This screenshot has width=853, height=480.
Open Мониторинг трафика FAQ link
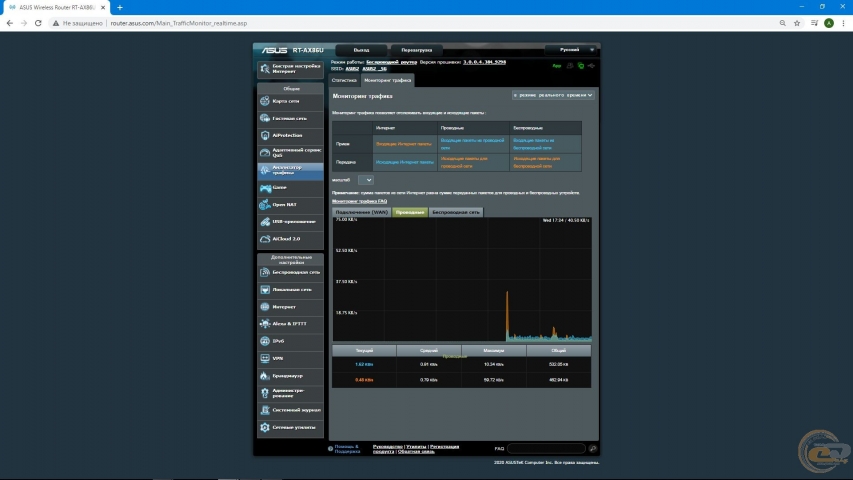360,201
